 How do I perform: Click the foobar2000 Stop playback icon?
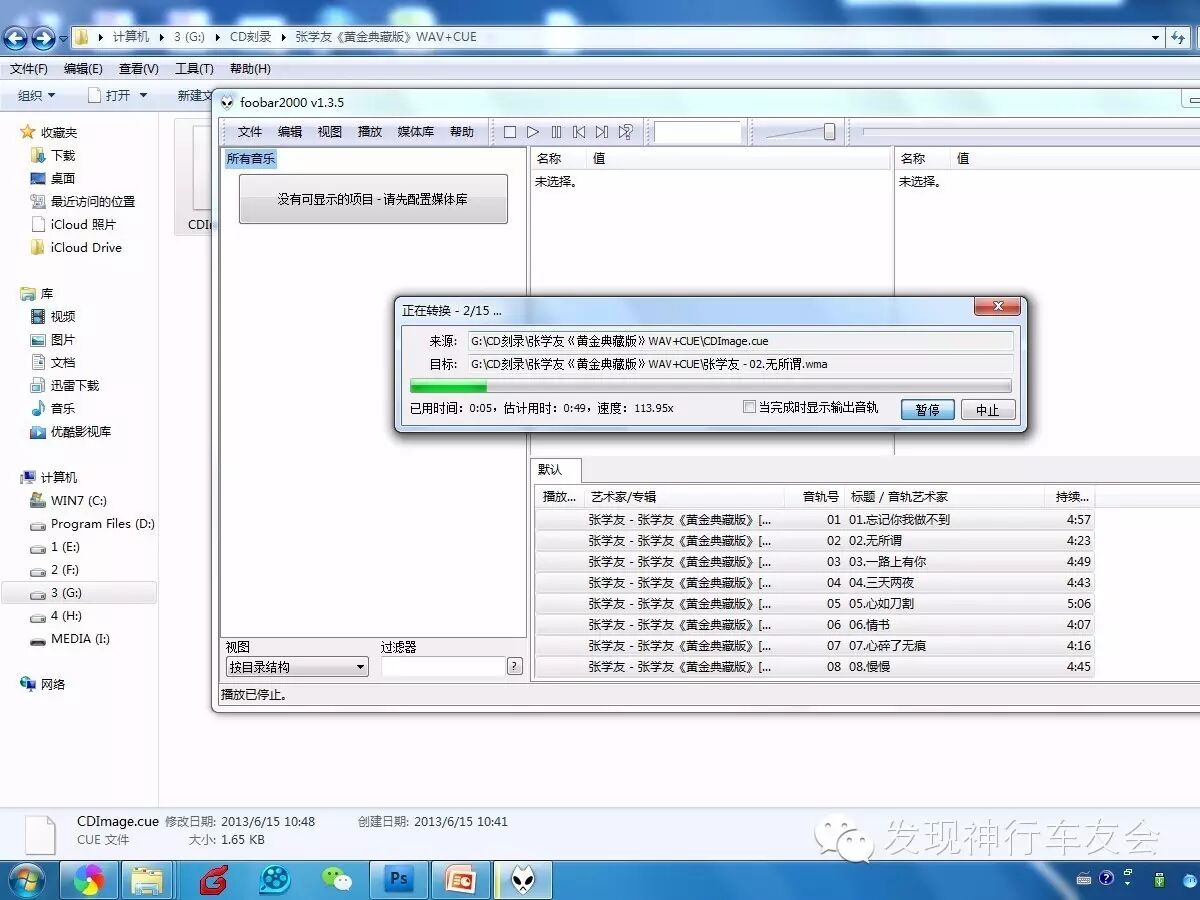click(510, 132)
